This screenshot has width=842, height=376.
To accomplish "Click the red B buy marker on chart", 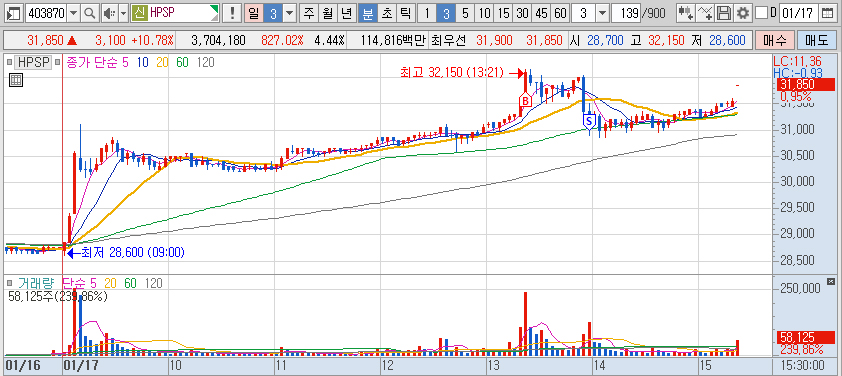I will coord(525,101).
